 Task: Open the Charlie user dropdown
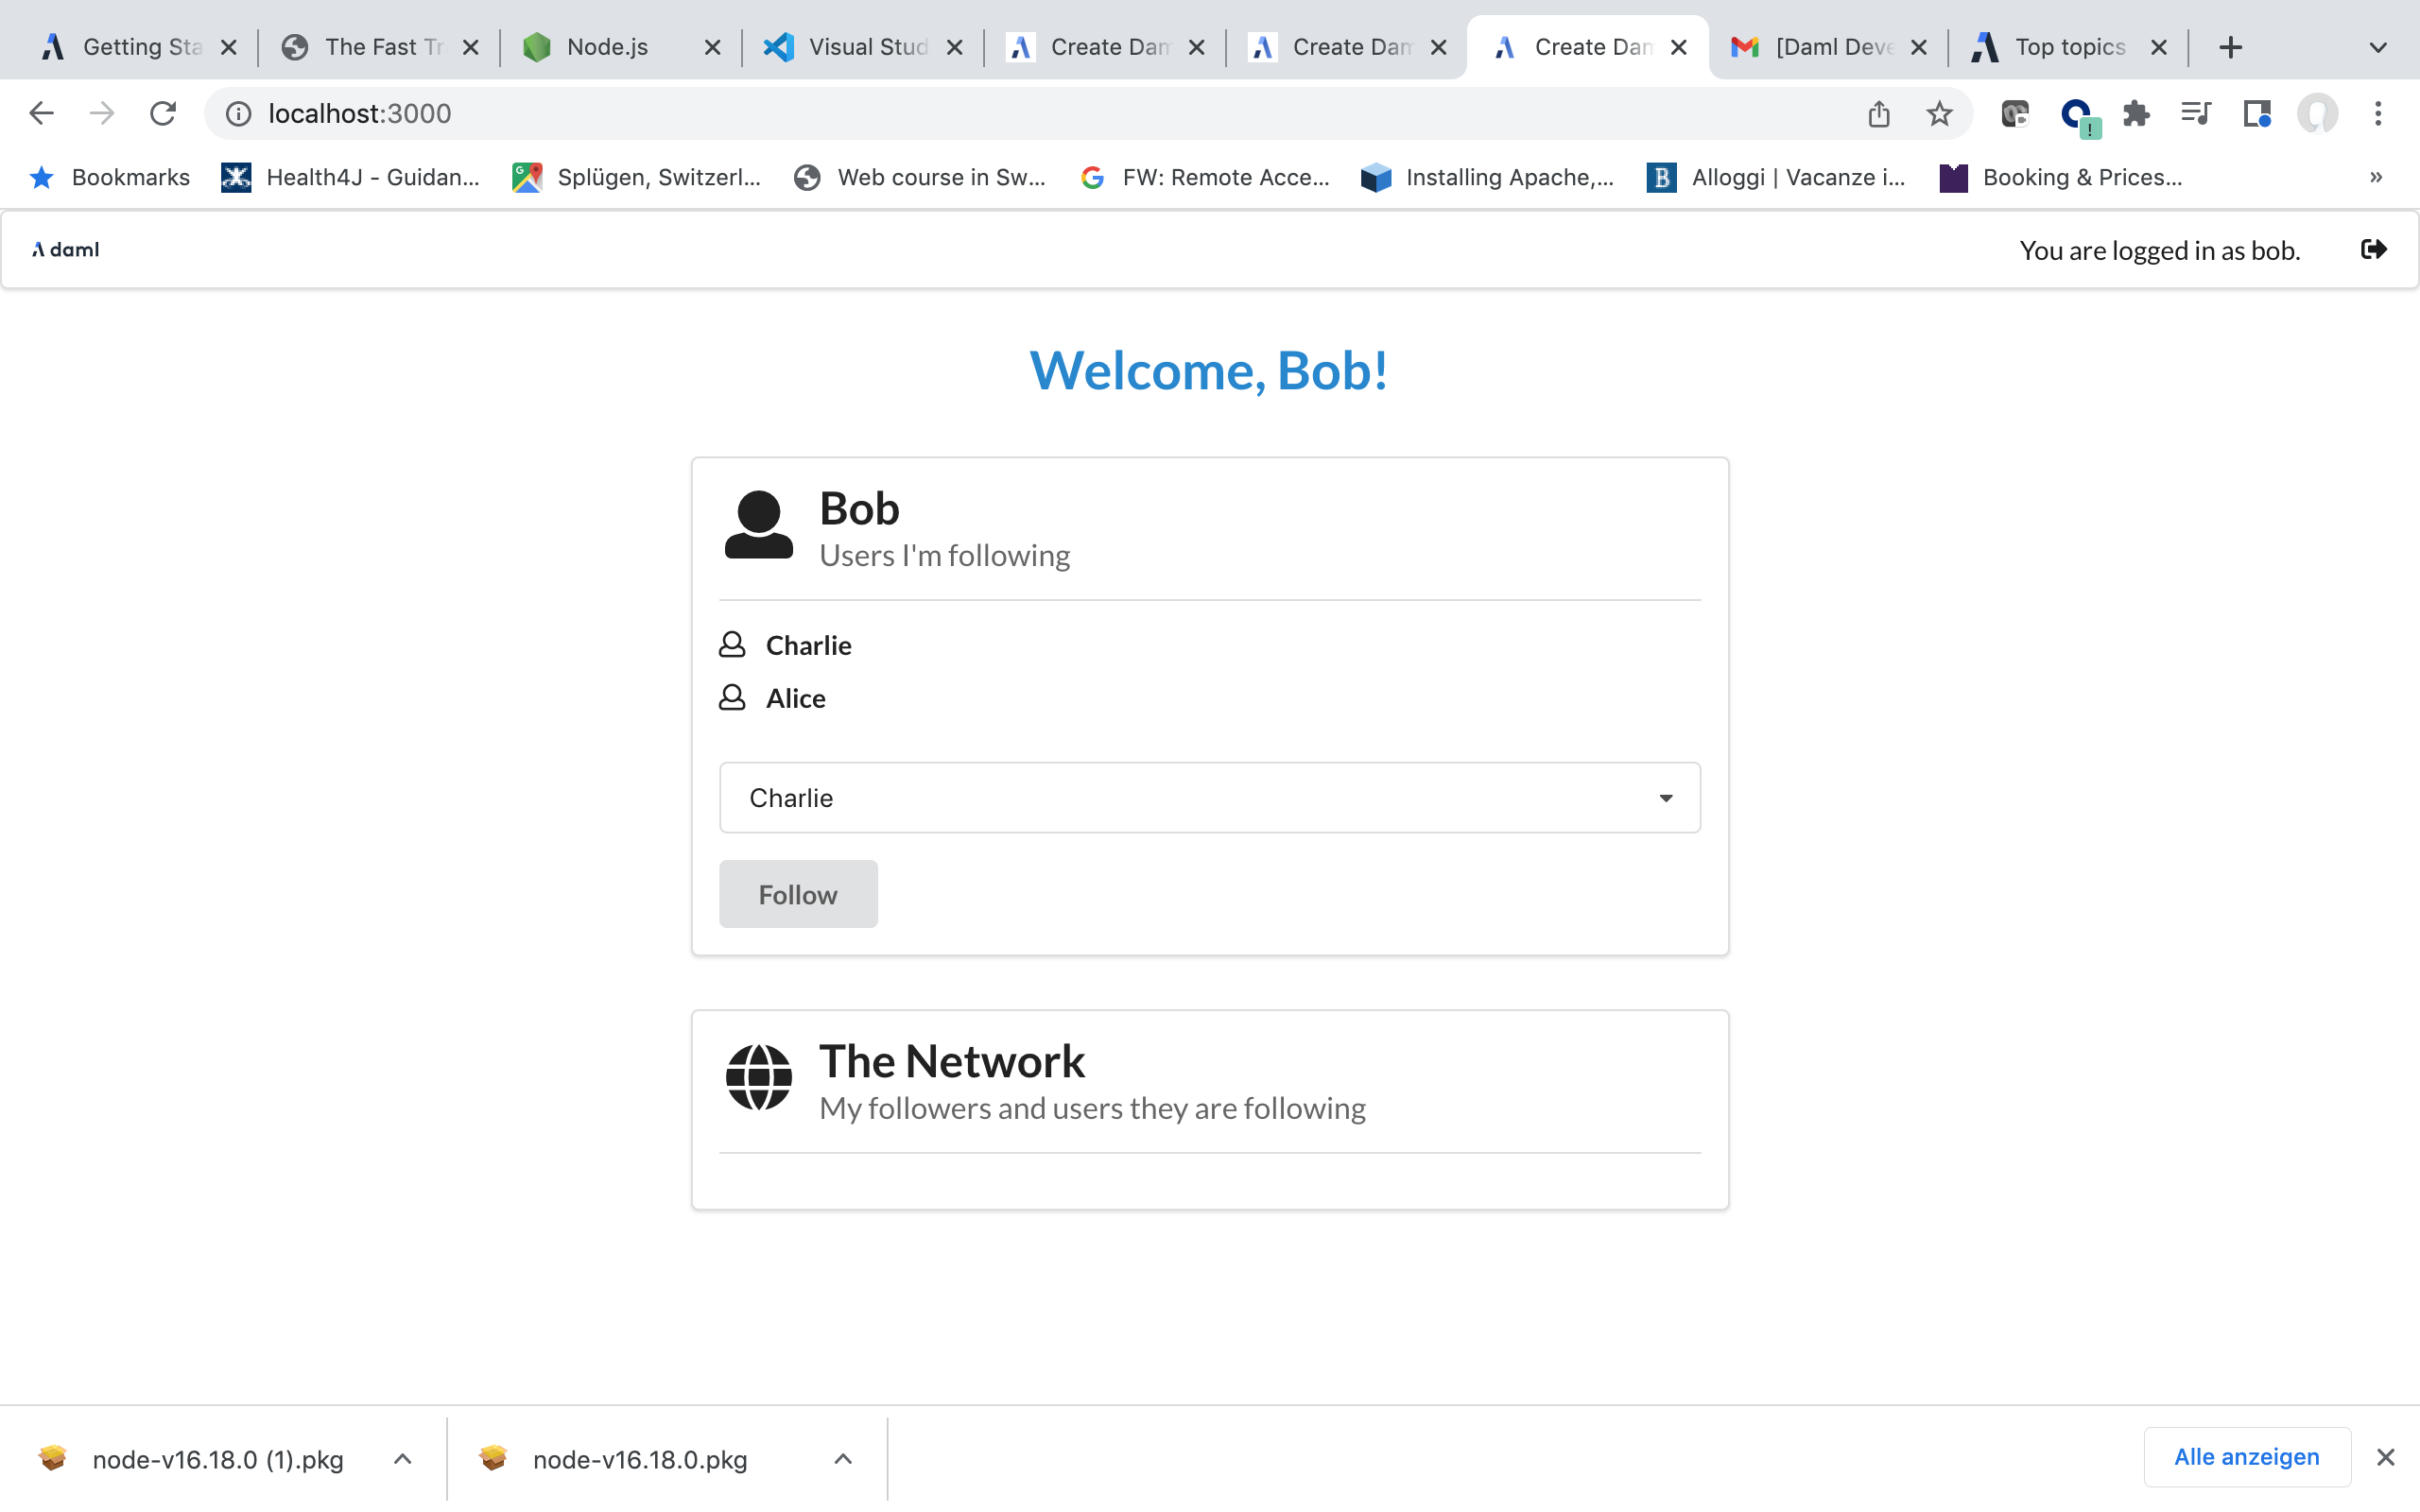click(1209, 797)
